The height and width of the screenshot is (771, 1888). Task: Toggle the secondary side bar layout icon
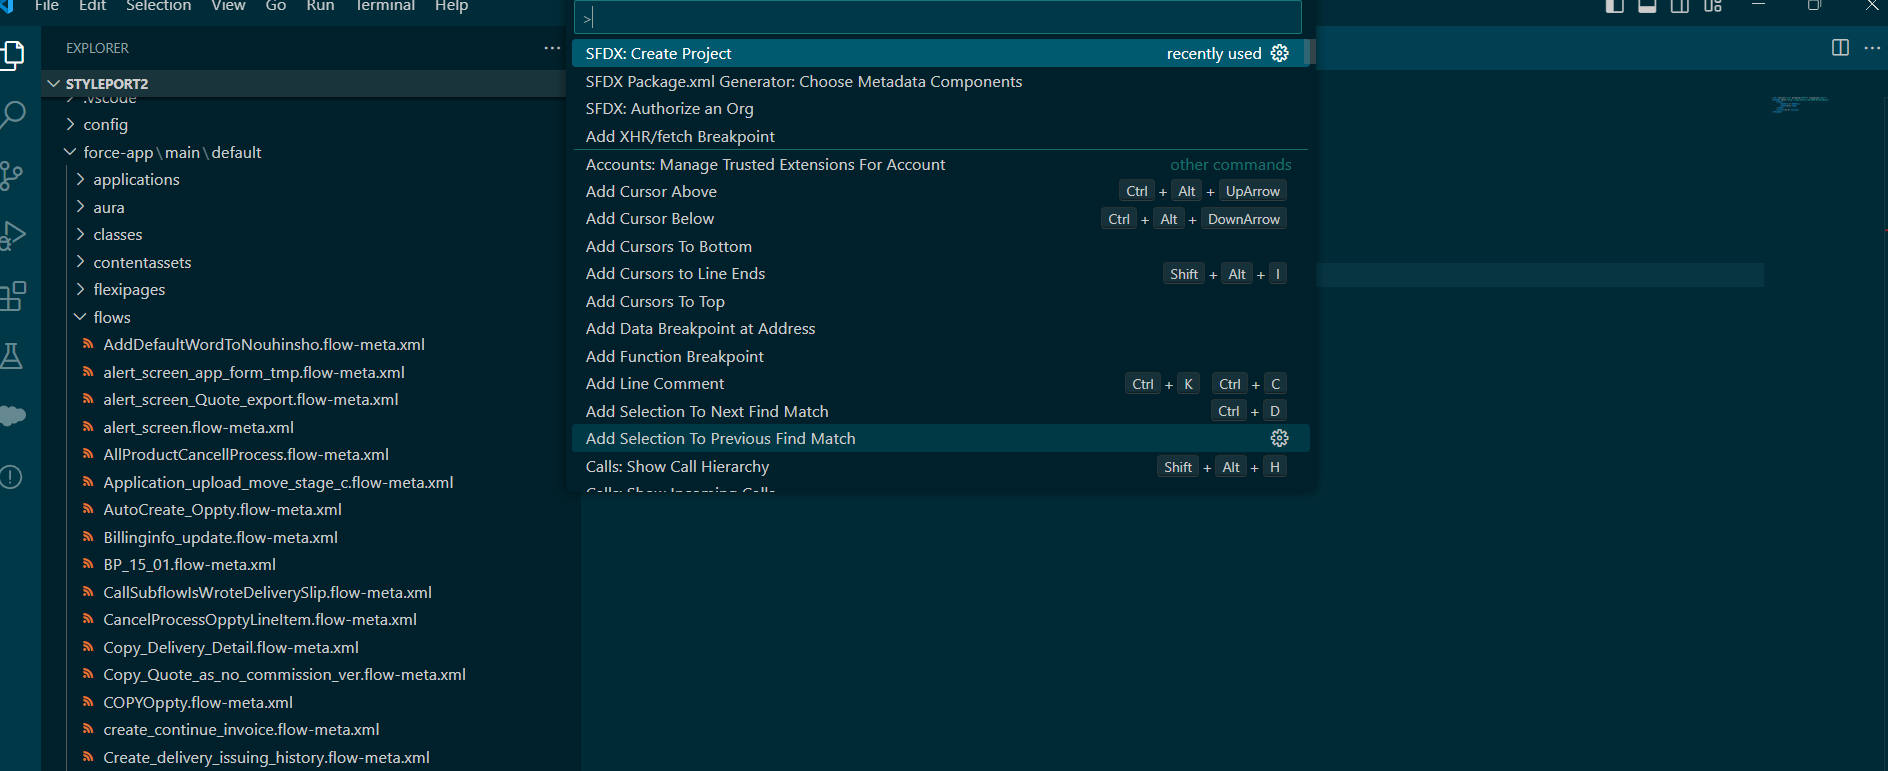[x=1680, y=6]
